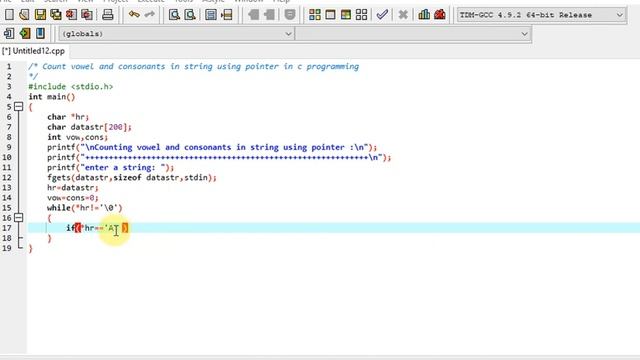The image size is (640, 360).
Task: Undo the last edit using the Undo arrow
Action: coord(134,15)
